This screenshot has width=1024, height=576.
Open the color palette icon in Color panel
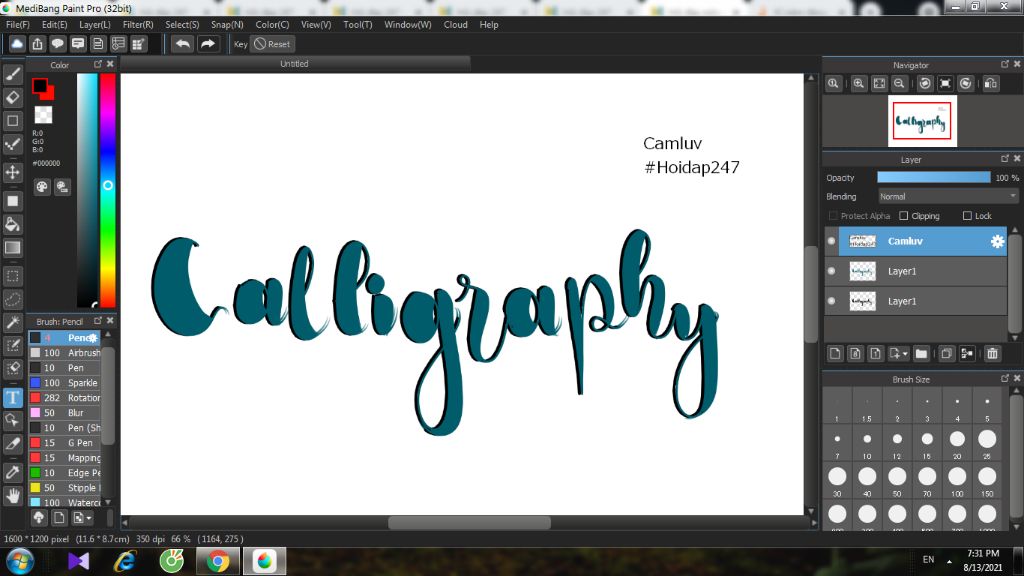click(42, 187)
